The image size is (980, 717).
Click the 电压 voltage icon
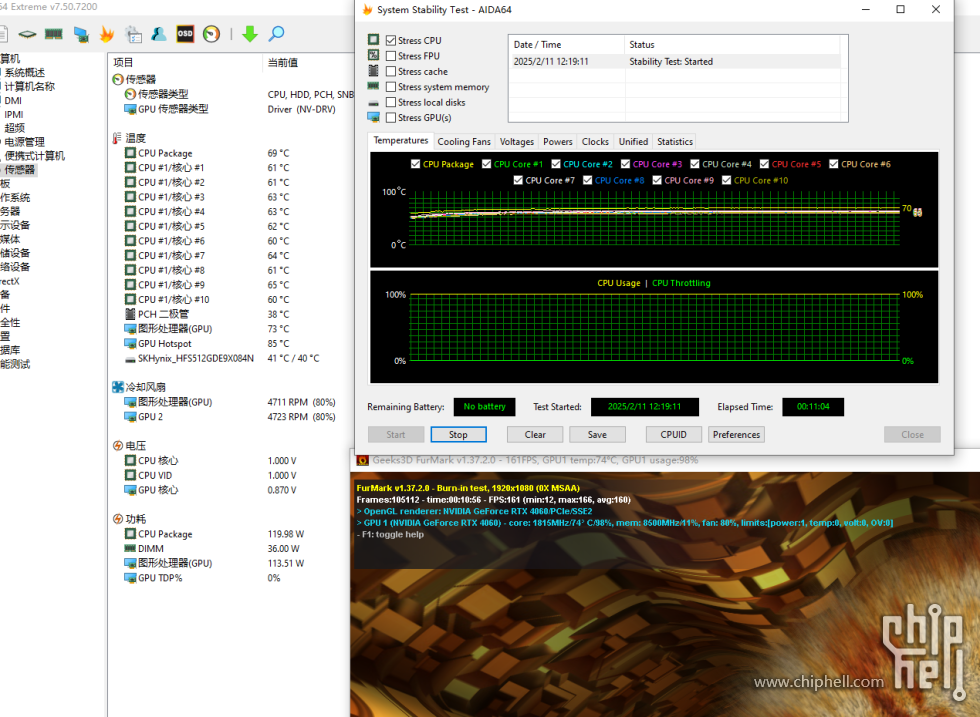click(118, 446)
